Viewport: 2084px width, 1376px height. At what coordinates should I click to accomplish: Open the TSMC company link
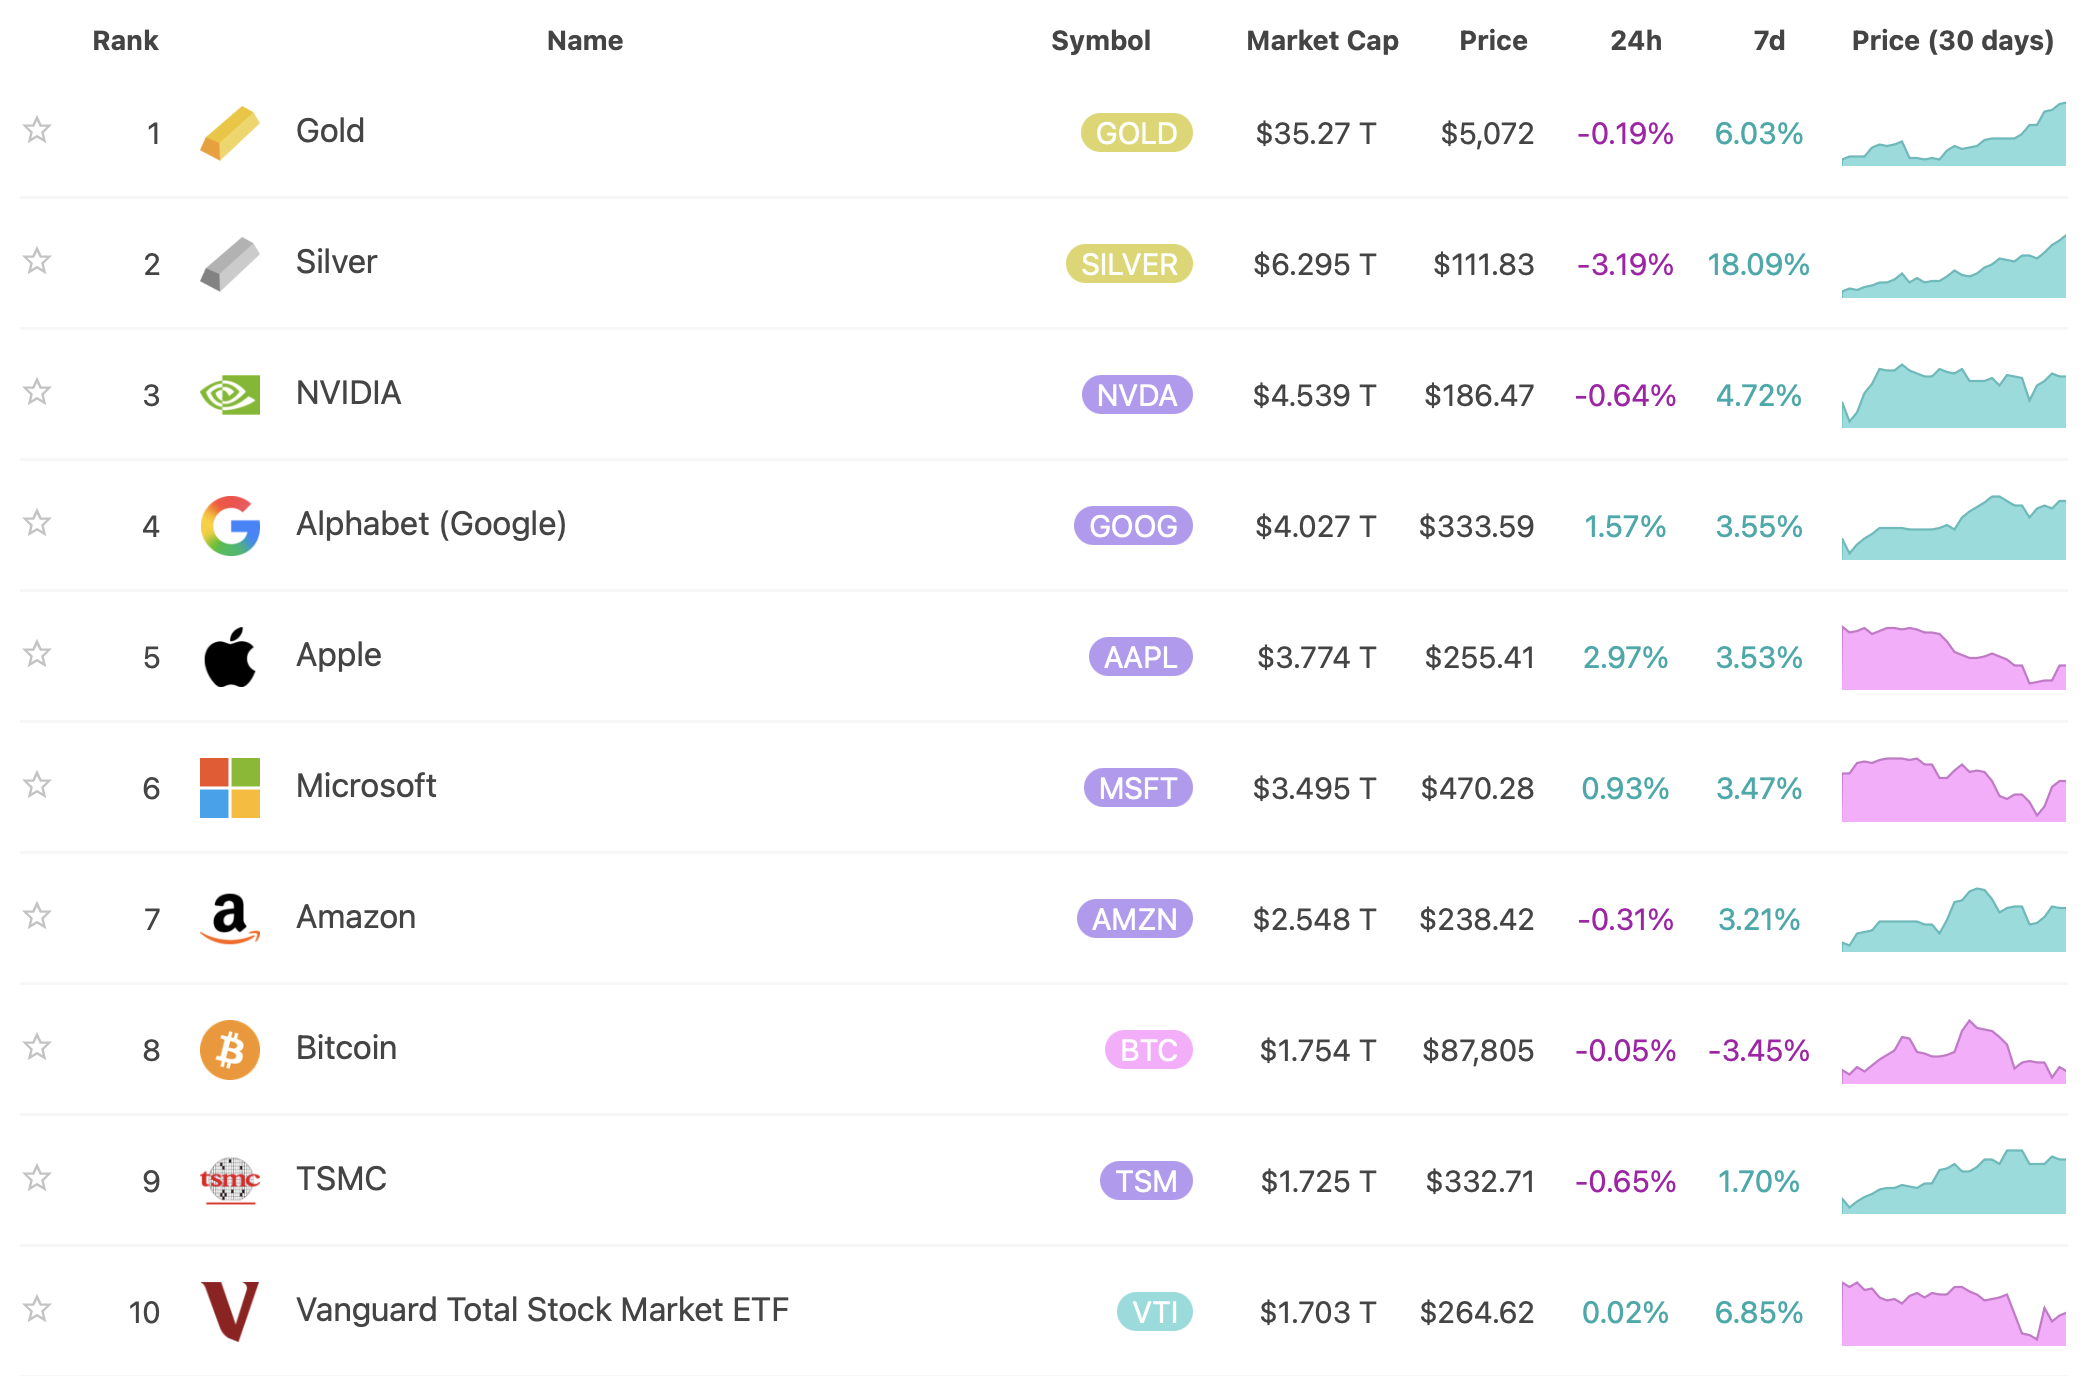(x=341, y=1179)
